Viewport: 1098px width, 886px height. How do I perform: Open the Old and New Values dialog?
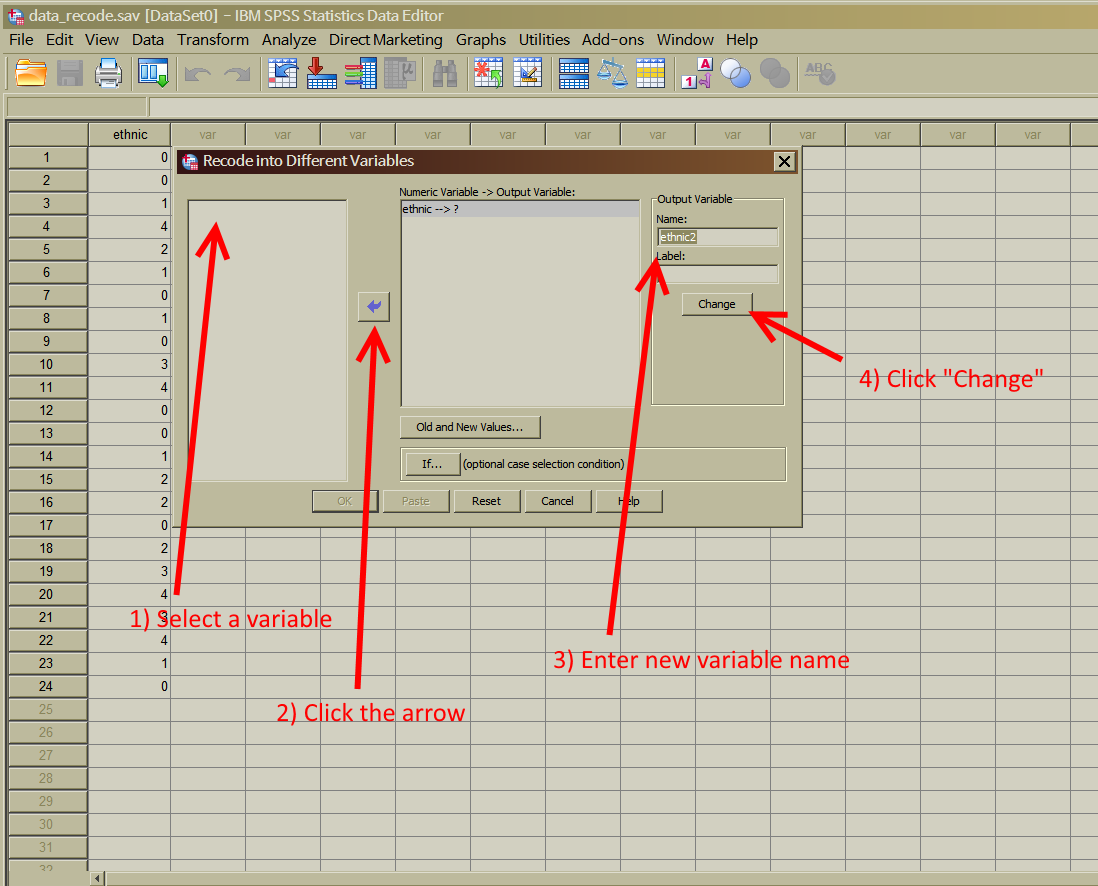pyautogui.click(x=470, y=427)
